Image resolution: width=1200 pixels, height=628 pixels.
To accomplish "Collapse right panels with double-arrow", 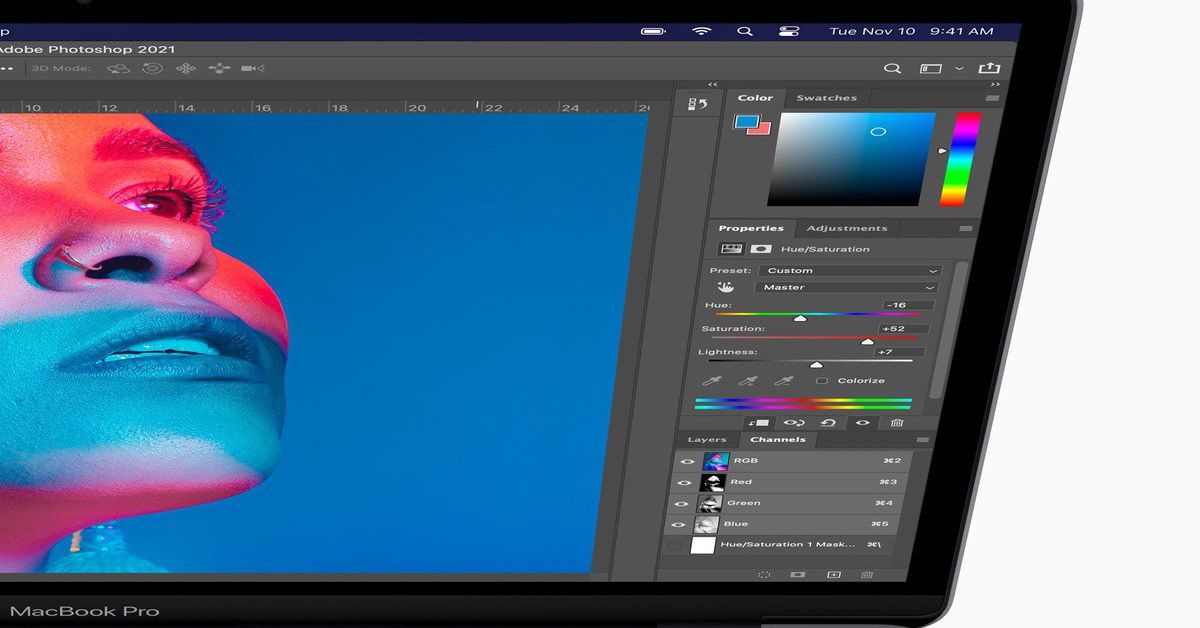I will [995, 85].
